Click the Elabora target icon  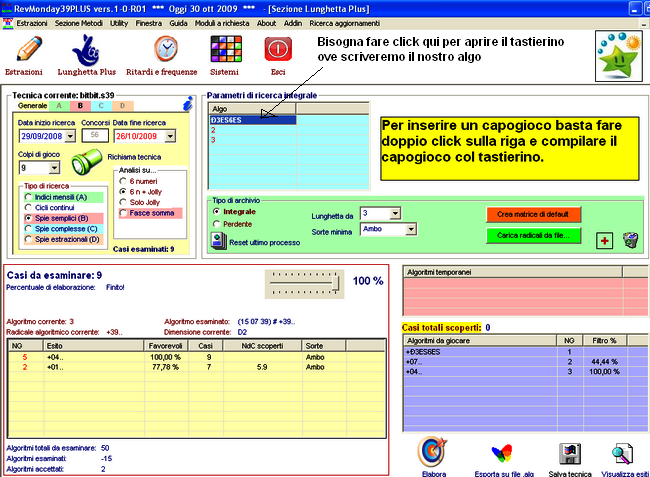point(432,452)
